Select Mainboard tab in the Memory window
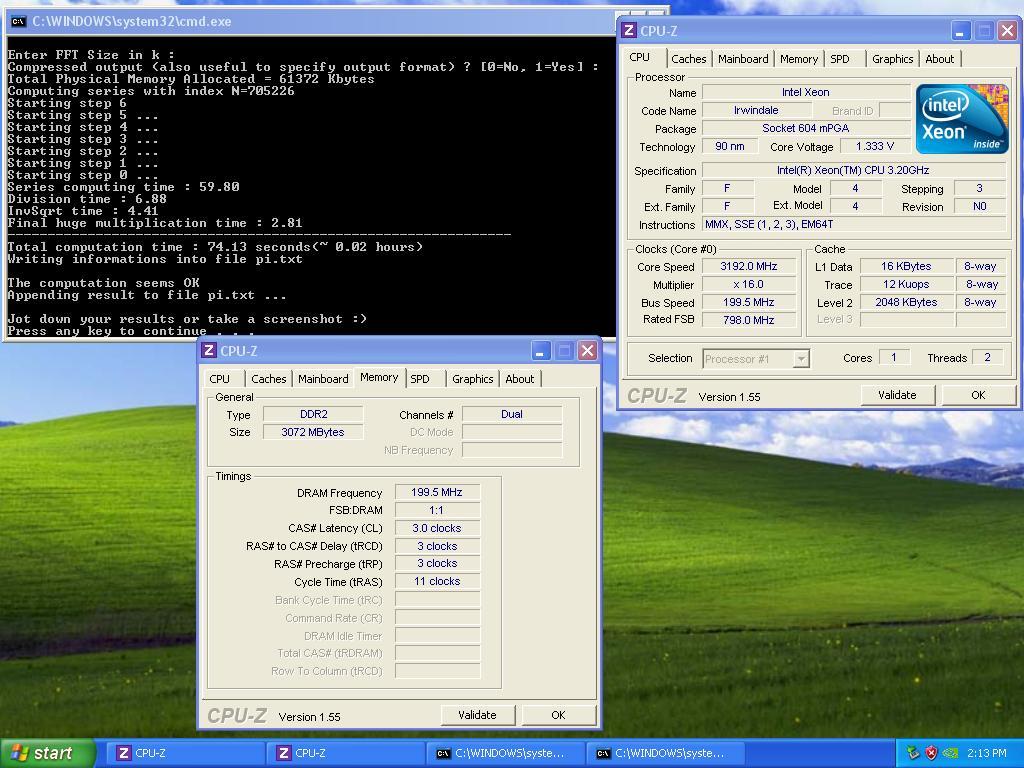Image resolution: width=1024 pixels, height=768 pixels. pos(323,379)
